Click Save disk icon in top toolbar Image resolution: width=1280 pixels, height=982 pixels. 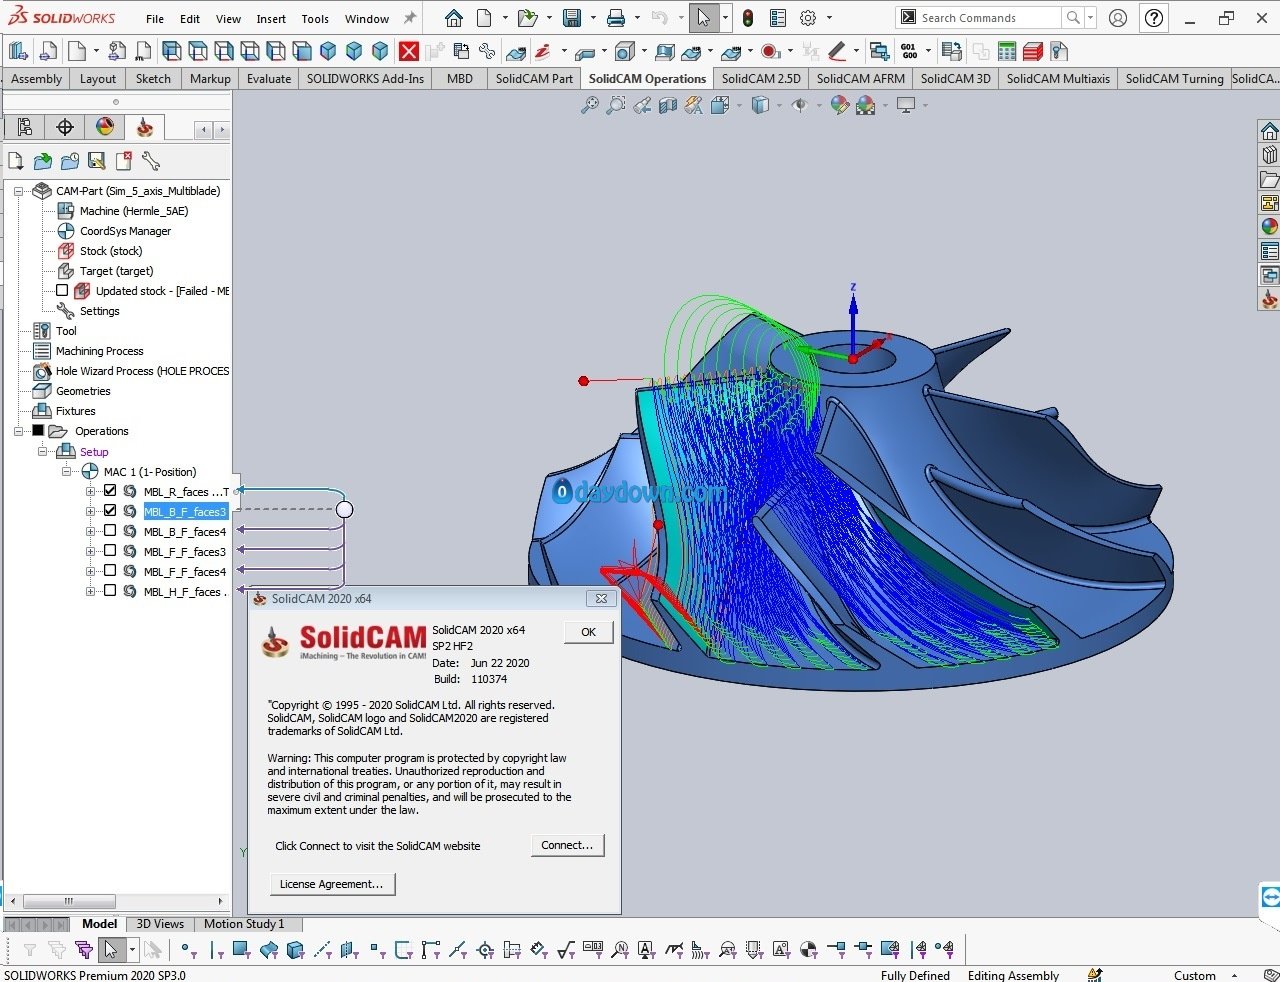pyautogui.click(x=572, y=18)
